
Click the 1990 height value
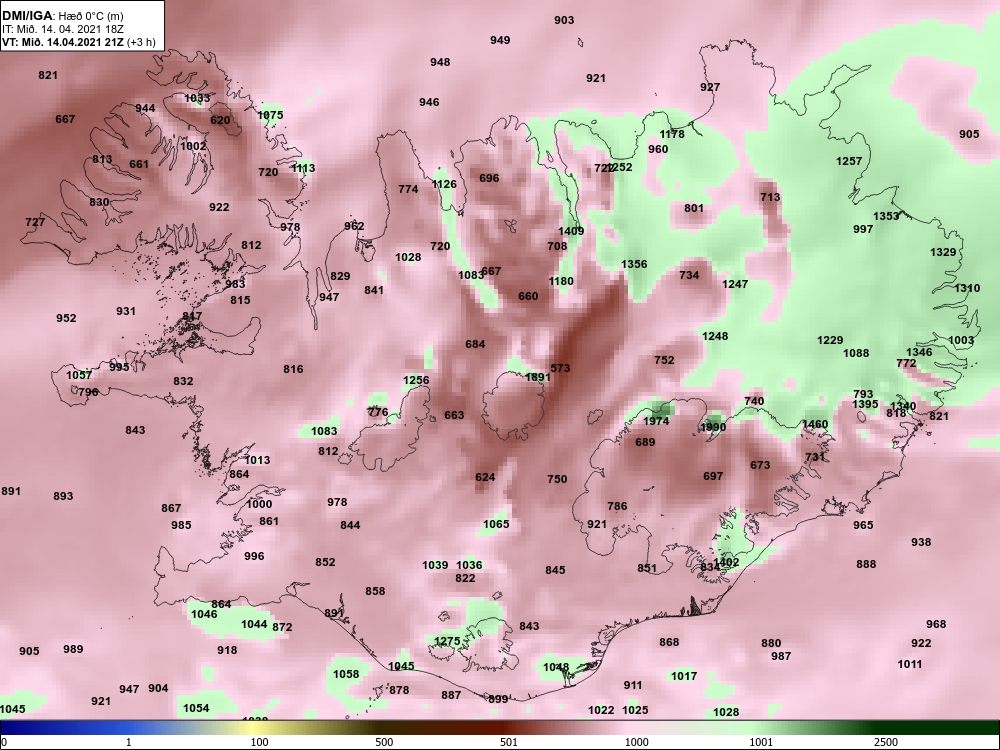click(713, 427)
